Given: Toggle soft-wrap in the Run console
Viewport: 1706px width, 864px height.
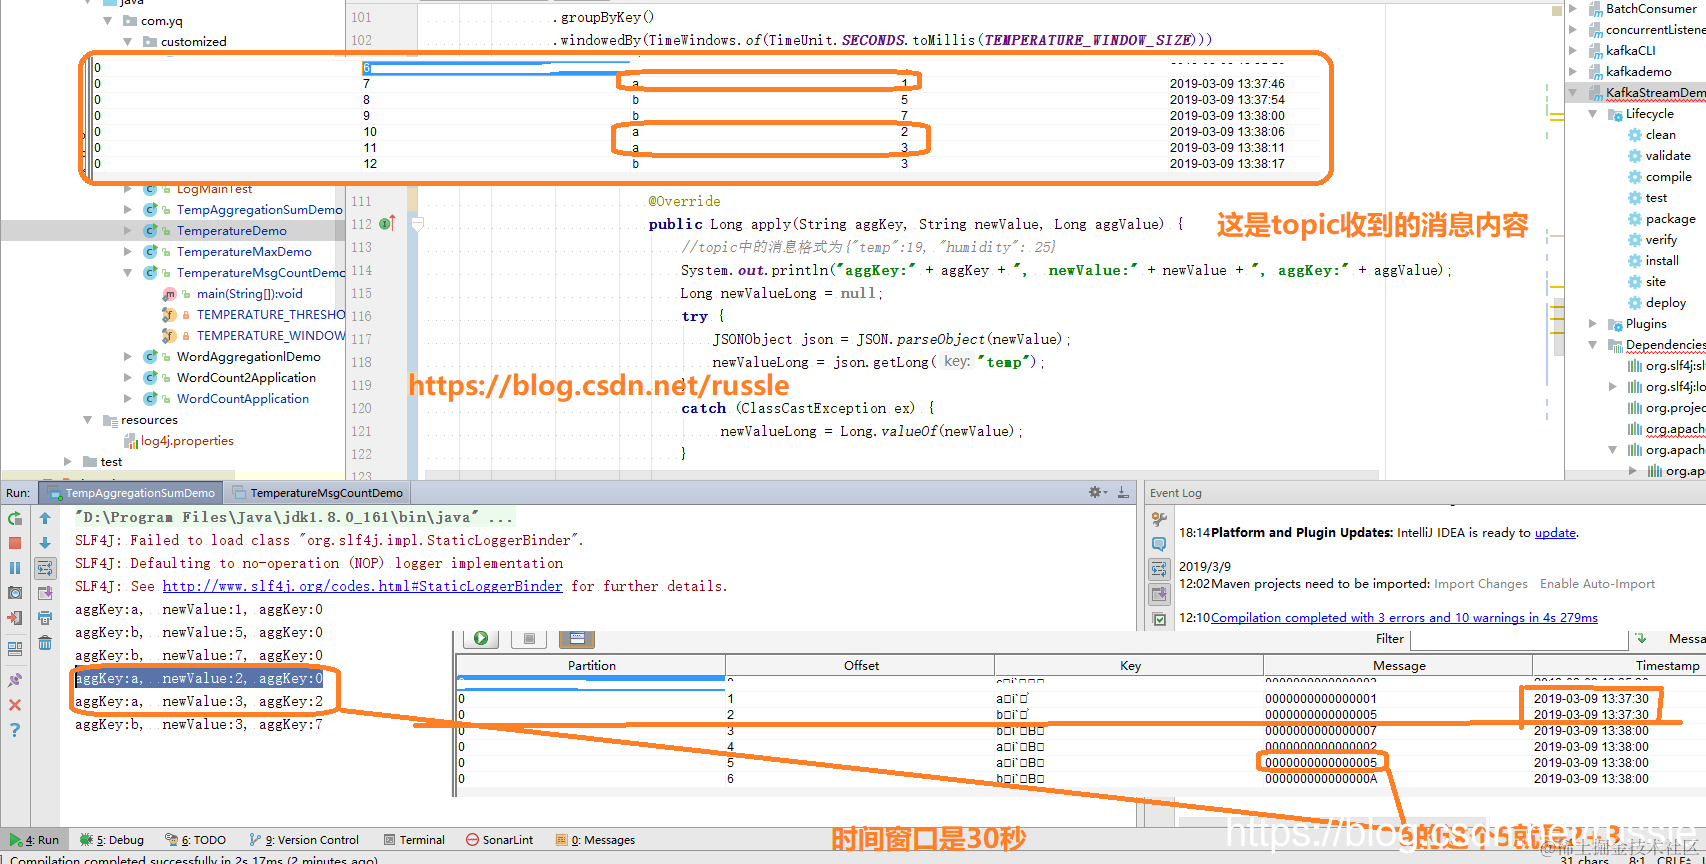Looking at the screenshot, I should [x=45, y=568].
